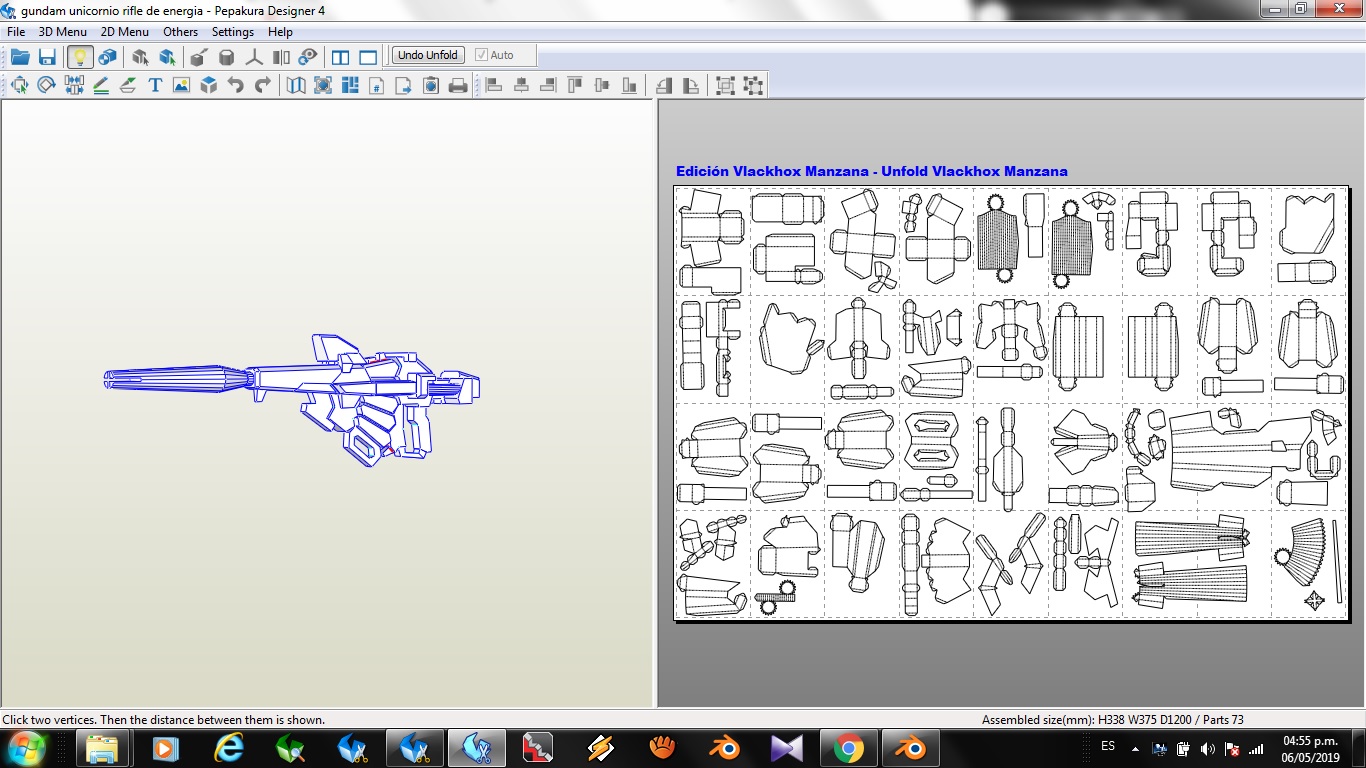
Task: Click the Undo Unfold button
Action: click(x=428, y=55)
